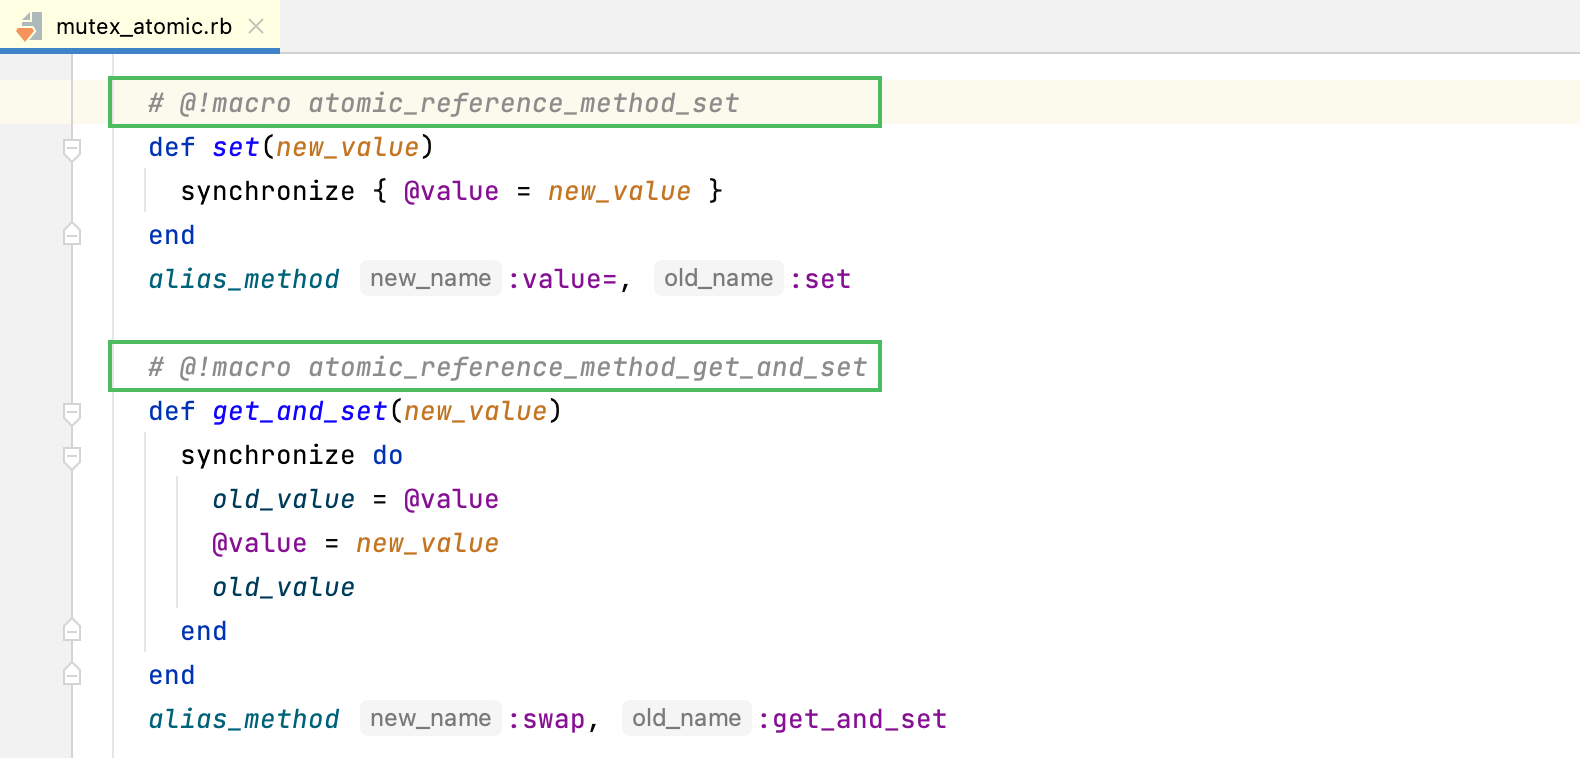Collapse the 'def set' method fold marker

(x=72, y=149)
